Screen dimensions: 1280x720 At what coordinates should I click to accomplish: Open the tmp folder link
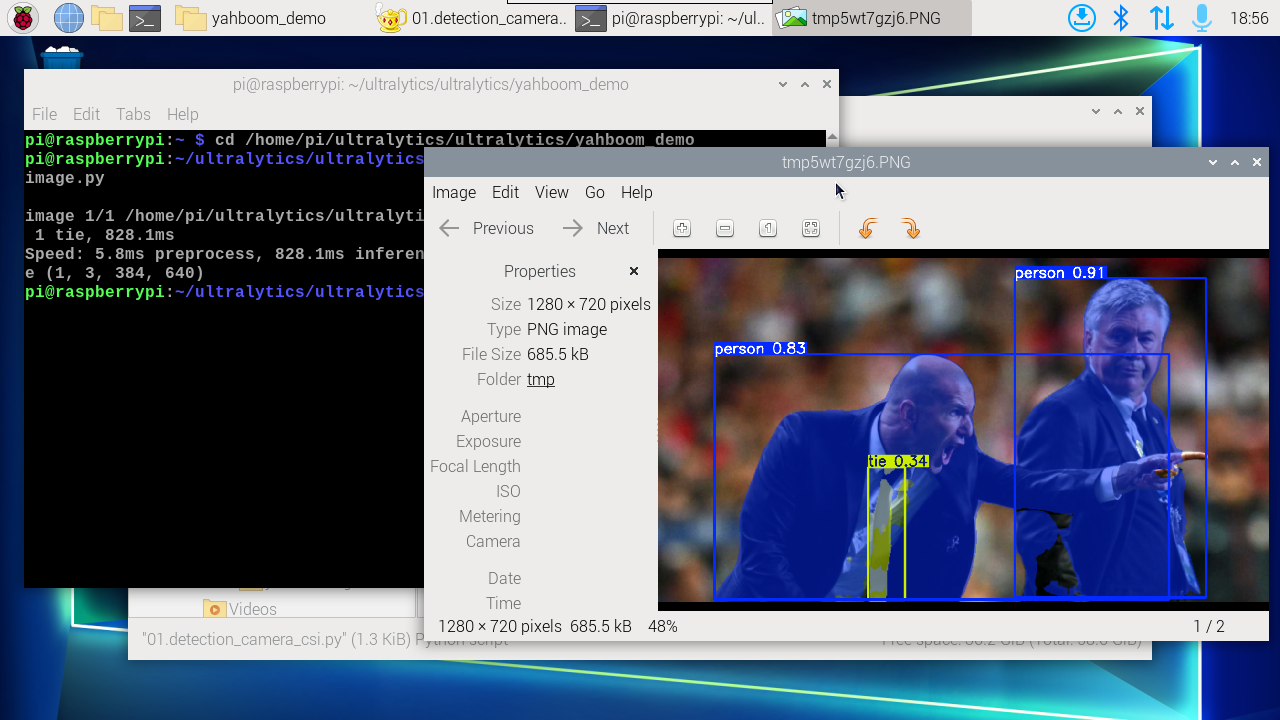click(x=541, y=379)
